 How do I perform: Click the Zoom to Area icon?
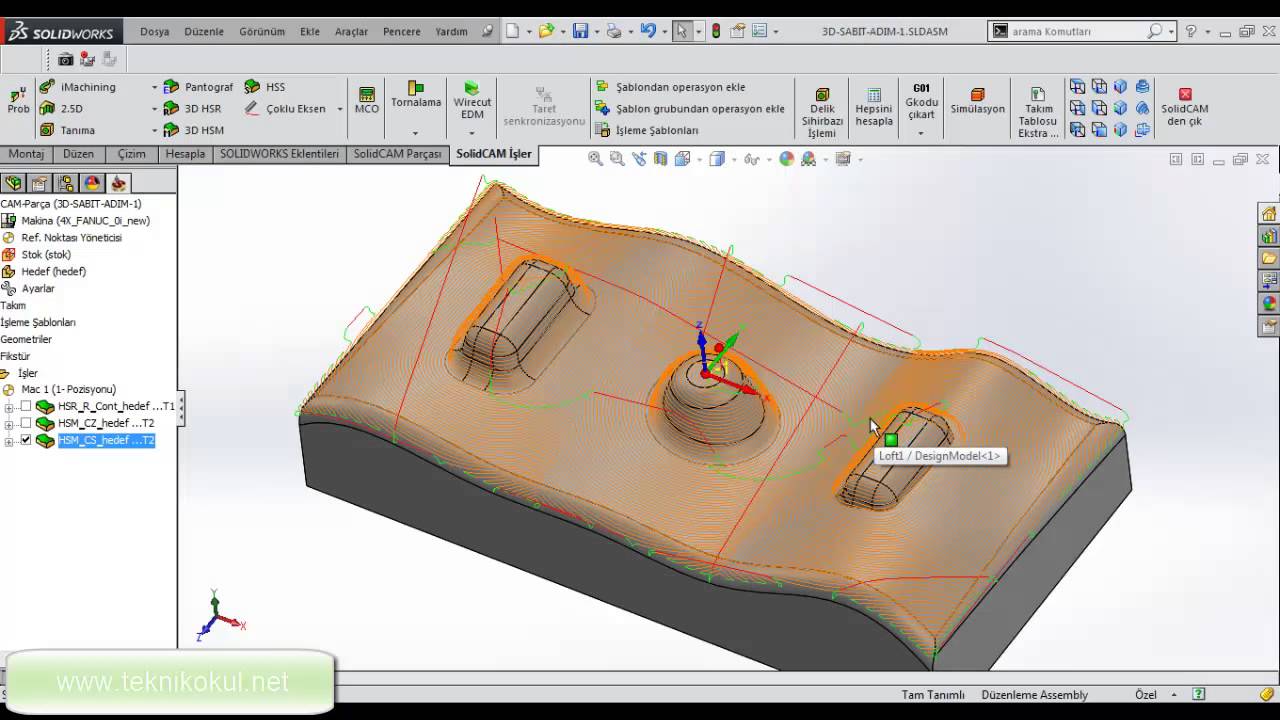click(617, 159)
